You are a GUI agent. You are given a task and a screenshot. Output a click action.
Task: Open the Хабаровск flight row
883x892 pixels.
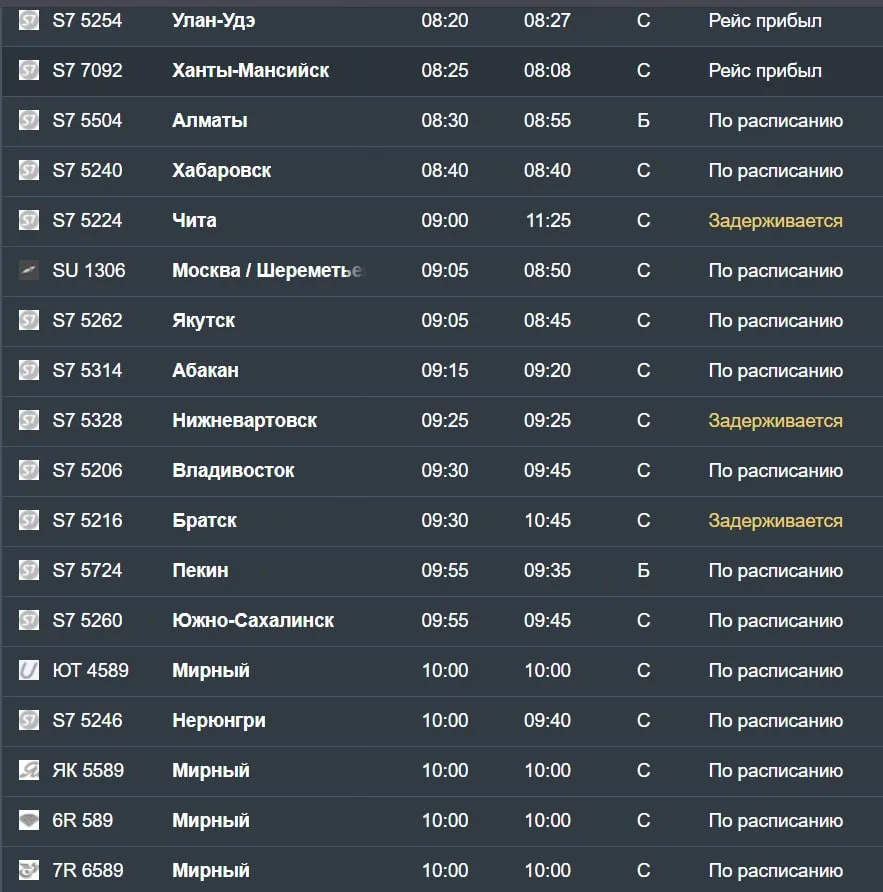tap(442, 171)
